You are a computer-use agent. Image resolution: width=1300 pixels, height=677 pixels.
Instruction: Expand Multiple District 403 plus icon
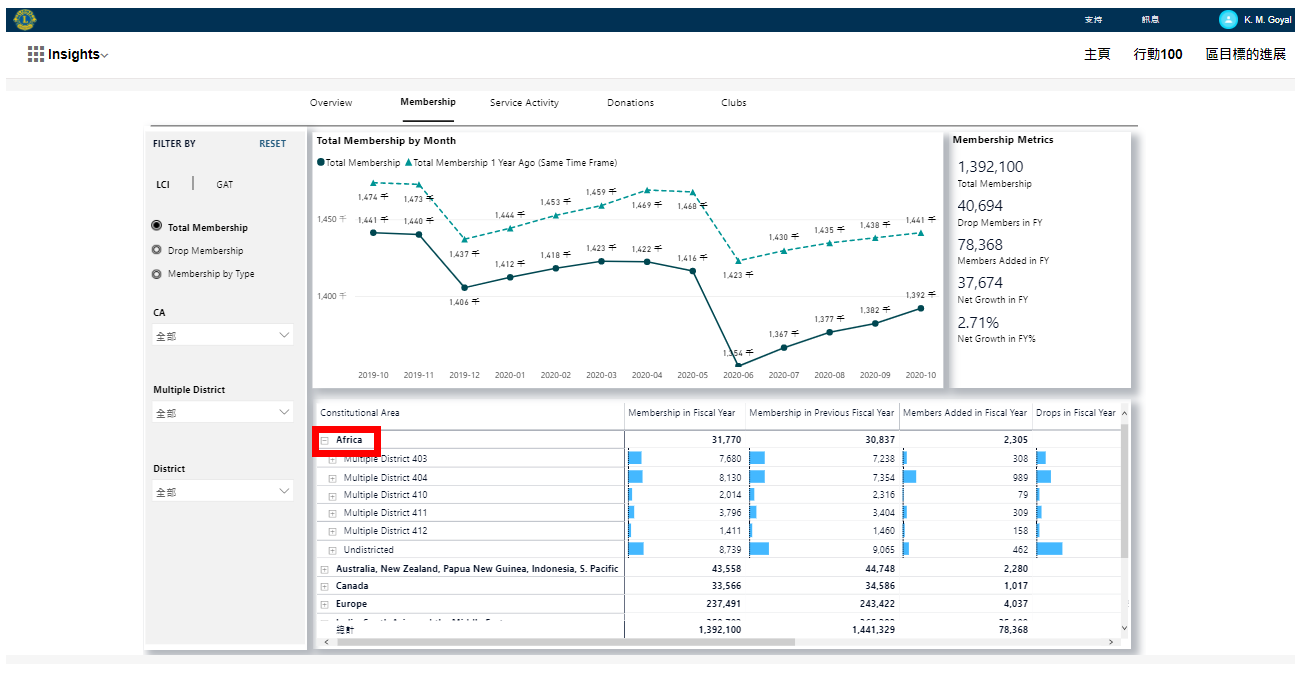click(333, 459)
